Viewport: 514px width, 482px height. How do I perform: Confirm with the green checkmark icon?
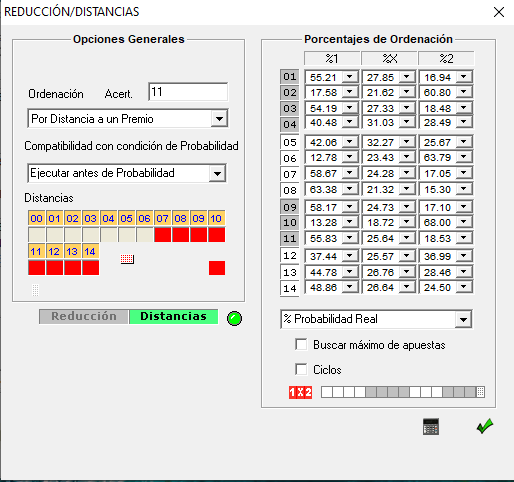point(485,426)
